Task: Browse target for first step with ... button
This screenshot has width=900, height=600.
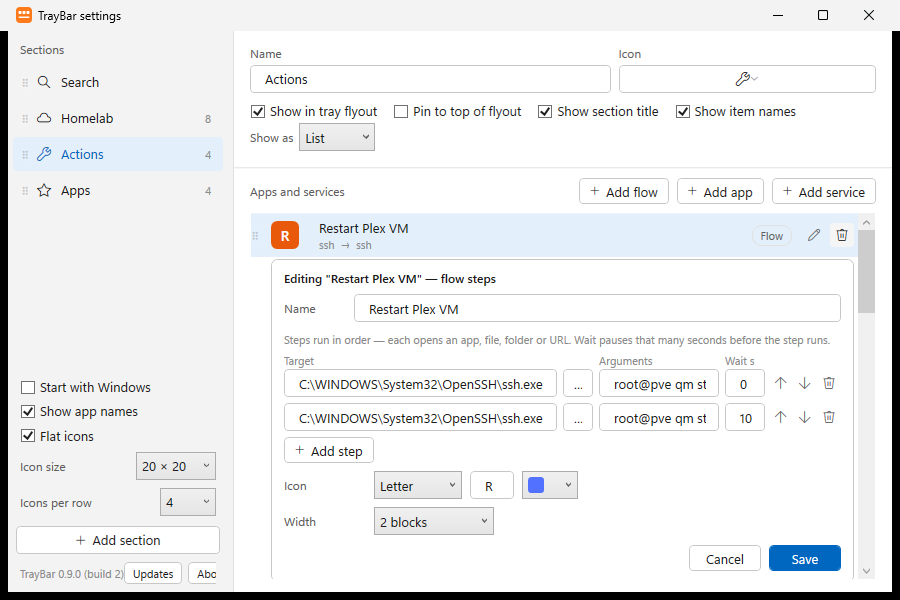Action: tap(578, 384)
